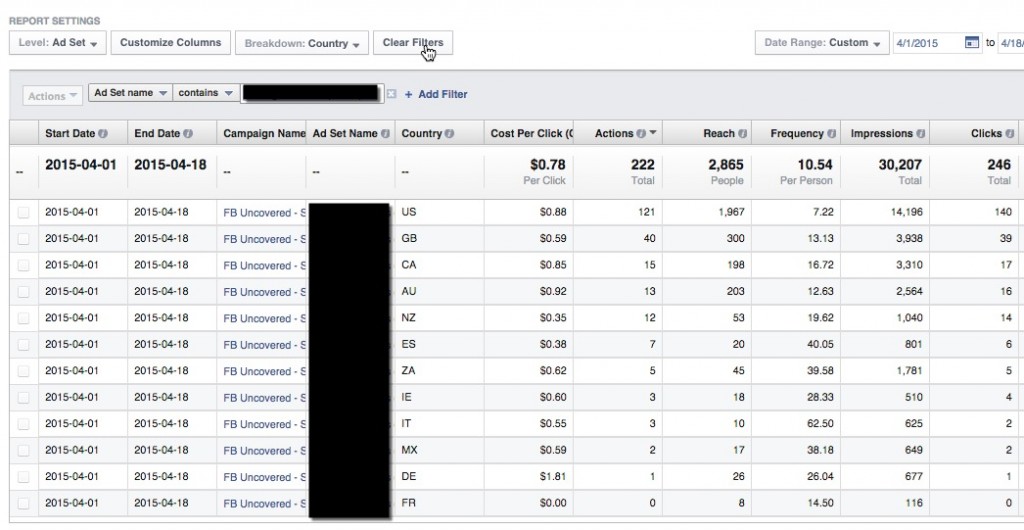The image size is (1024, 530).
Task: Open the Date Range: Custom dropdown
Action: point(822,42)
